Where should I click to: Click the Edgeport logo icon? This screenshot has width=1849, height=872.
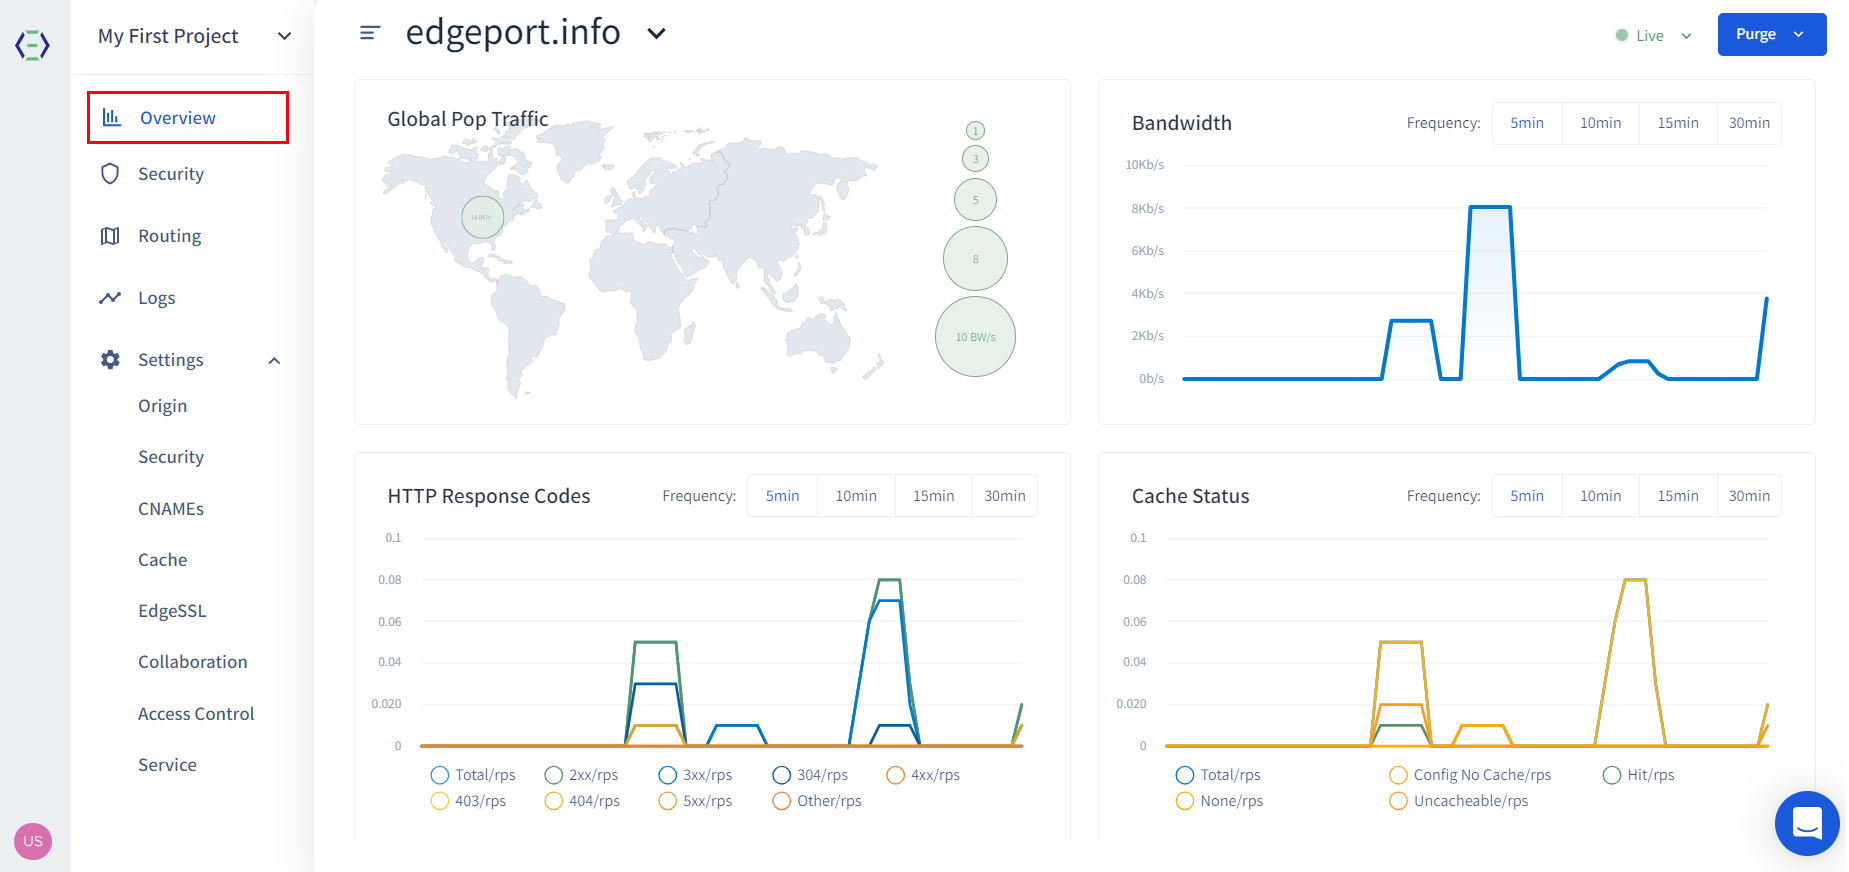pos(32,45)
